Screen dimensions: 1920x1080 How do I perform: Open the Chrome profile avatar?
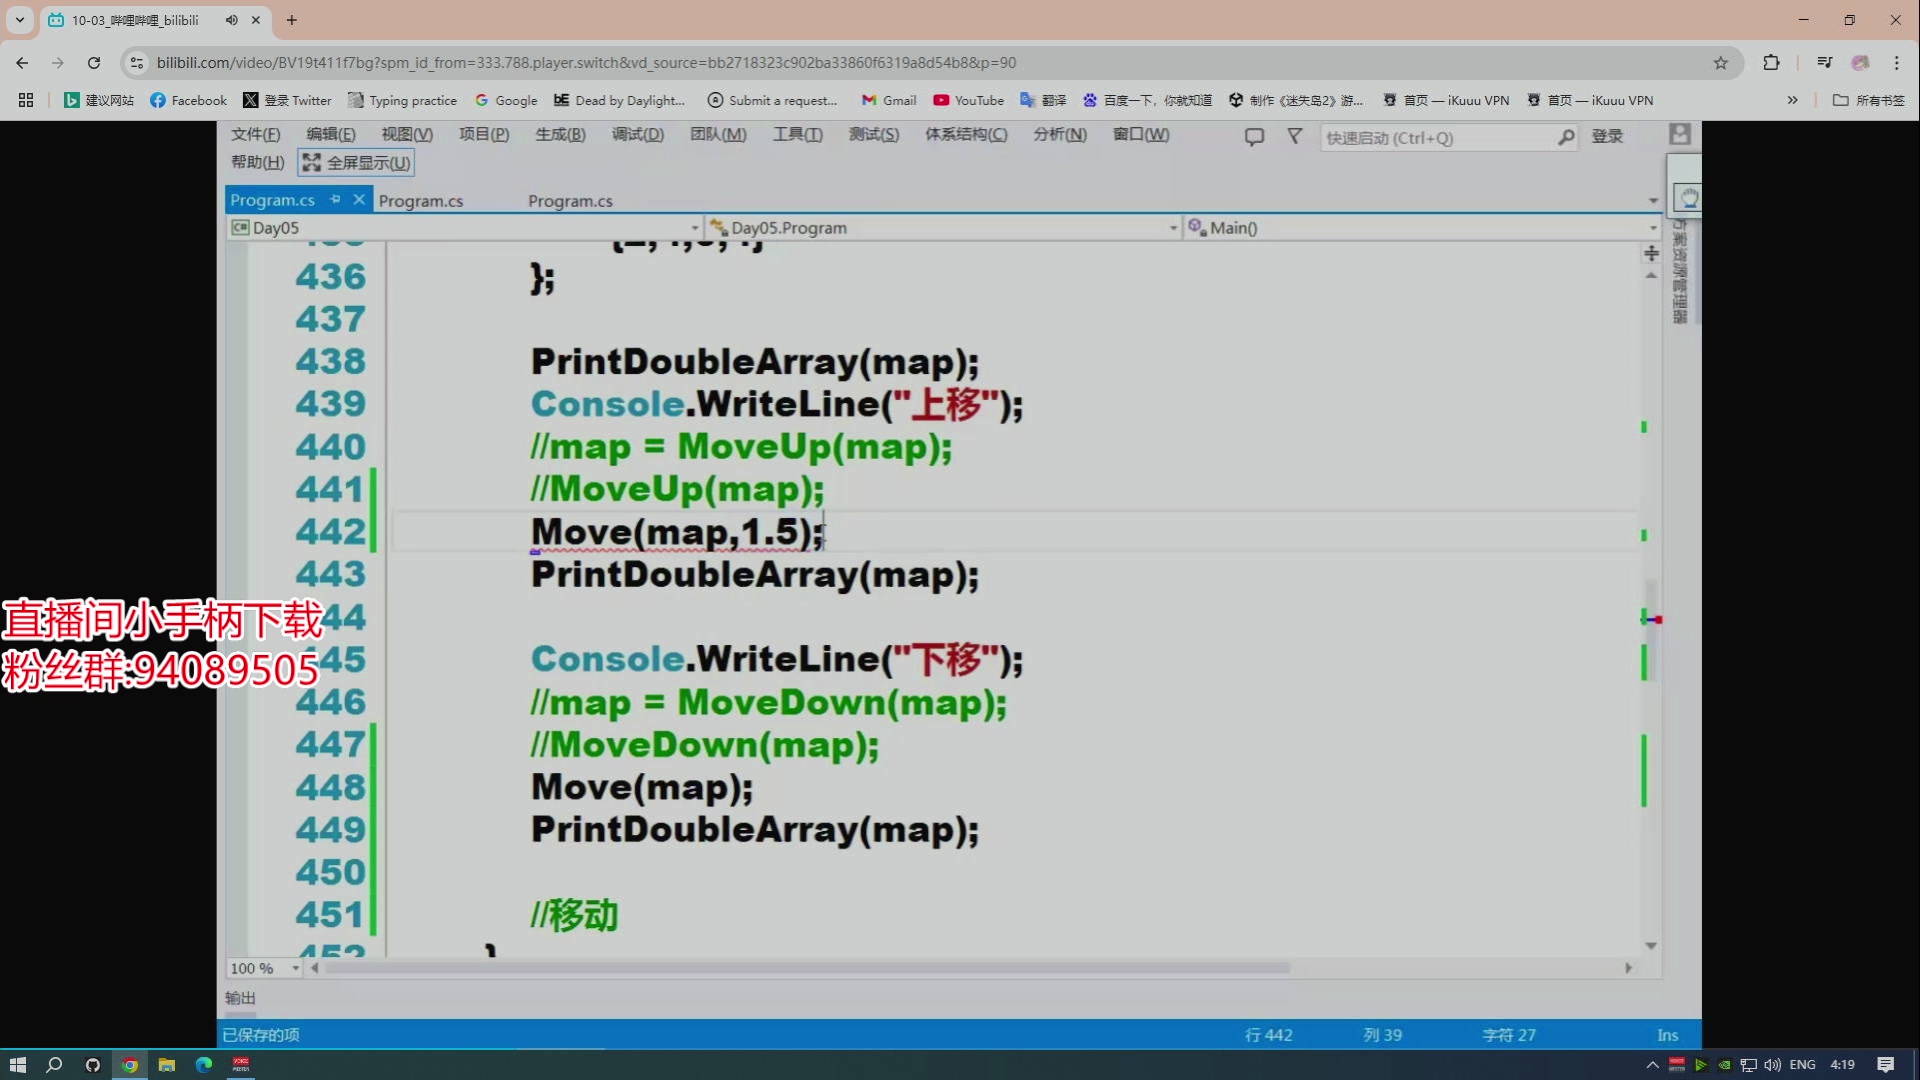1860,62
